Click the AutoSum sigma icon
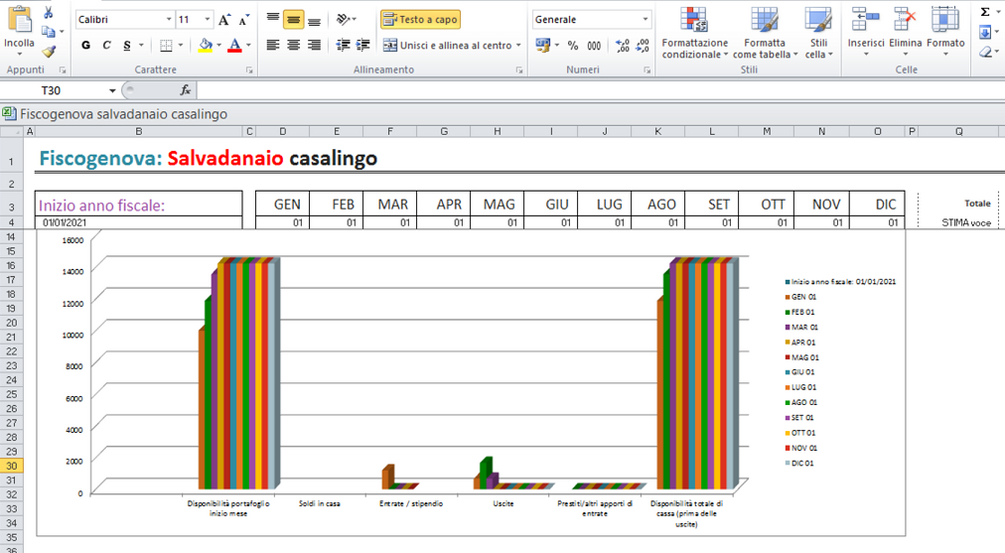 click(985, 12)
